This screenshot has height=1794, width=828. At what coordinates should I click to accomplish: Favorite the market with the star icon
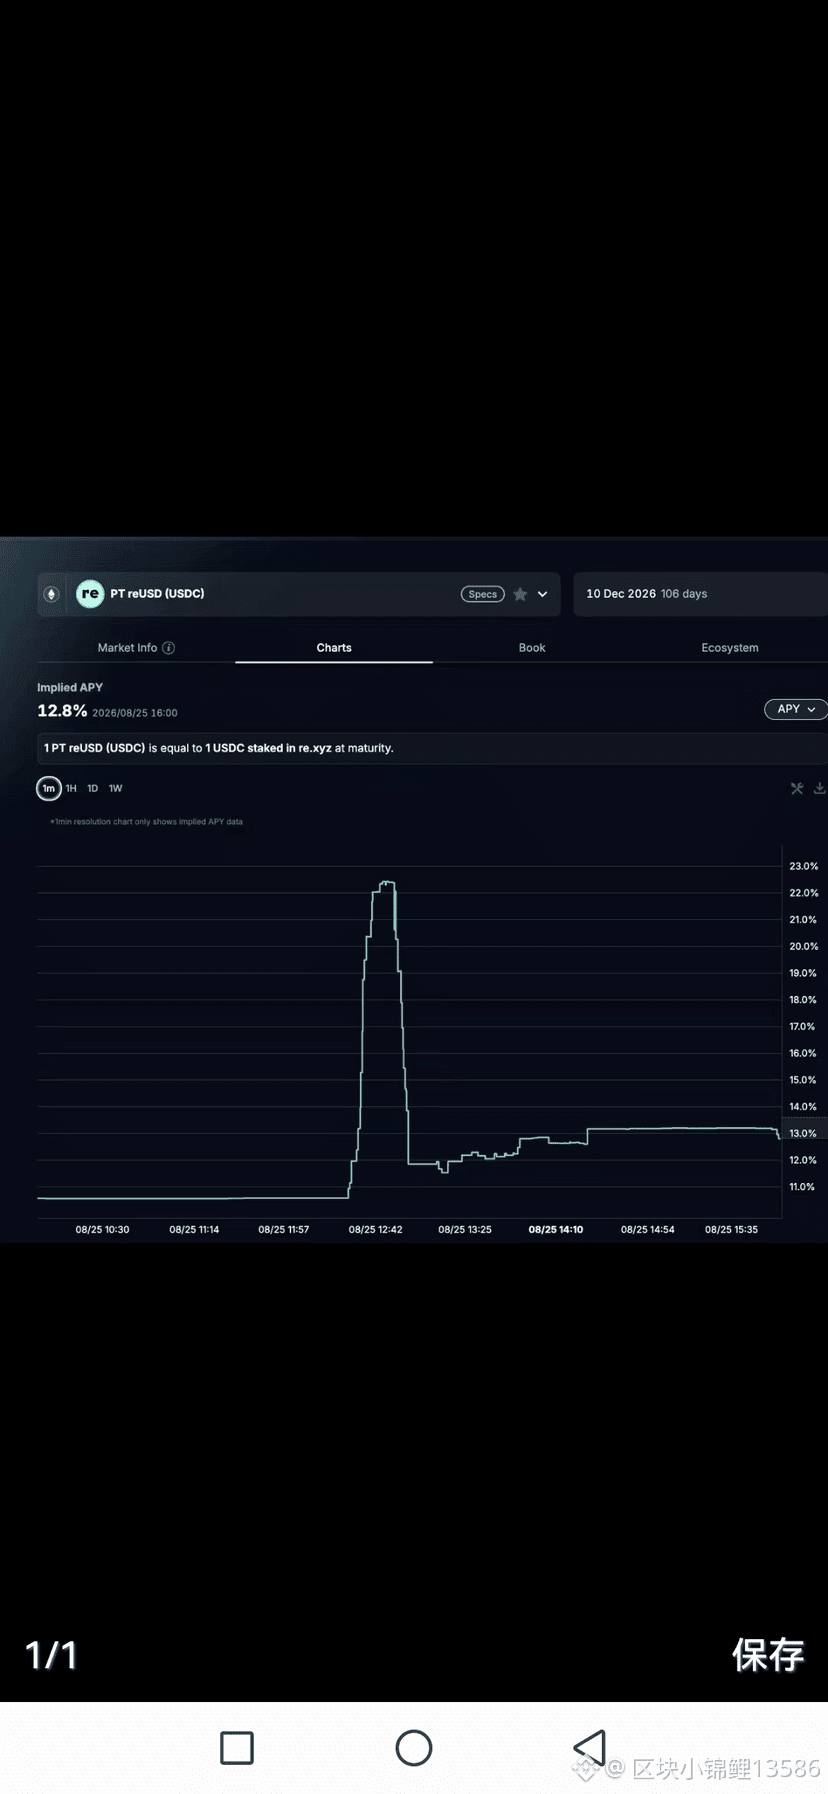[x=520, y=594]
